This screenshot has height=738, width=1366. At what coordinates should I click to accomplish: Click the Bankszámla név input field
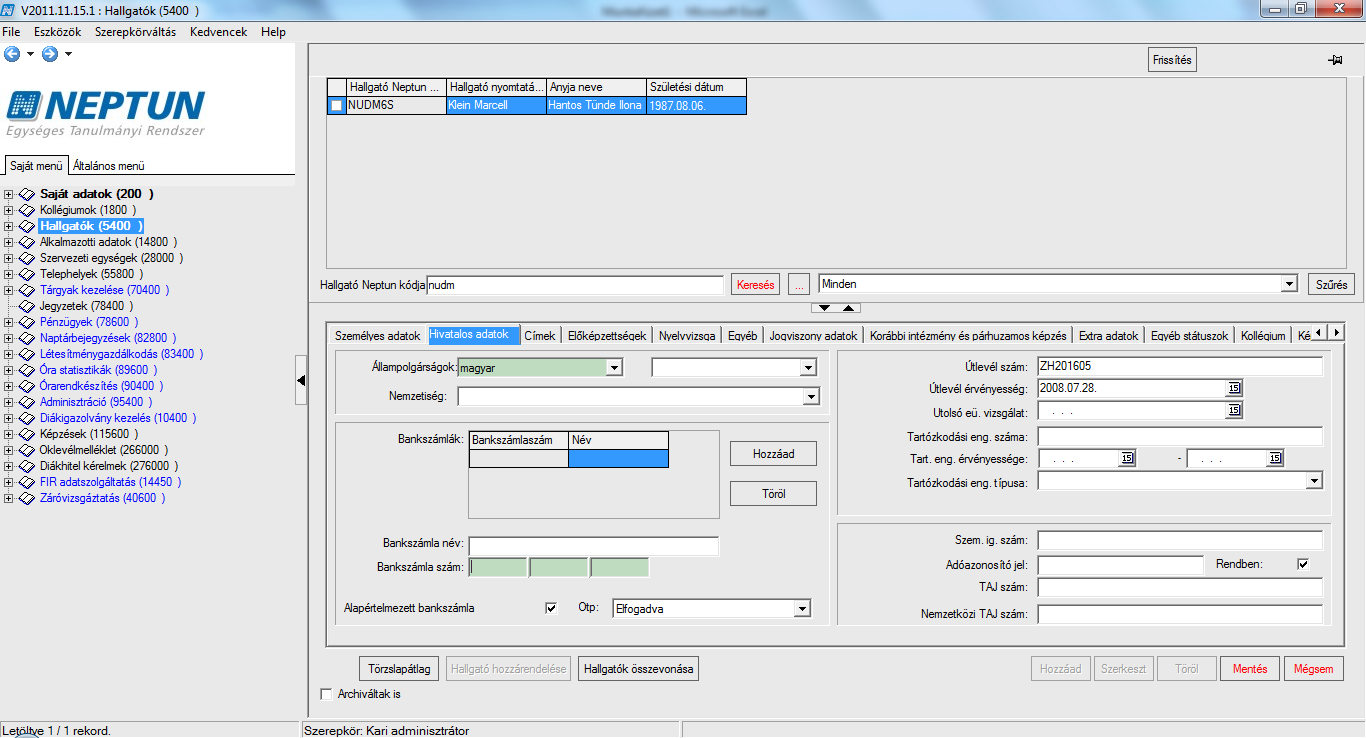tap(593, 546)
